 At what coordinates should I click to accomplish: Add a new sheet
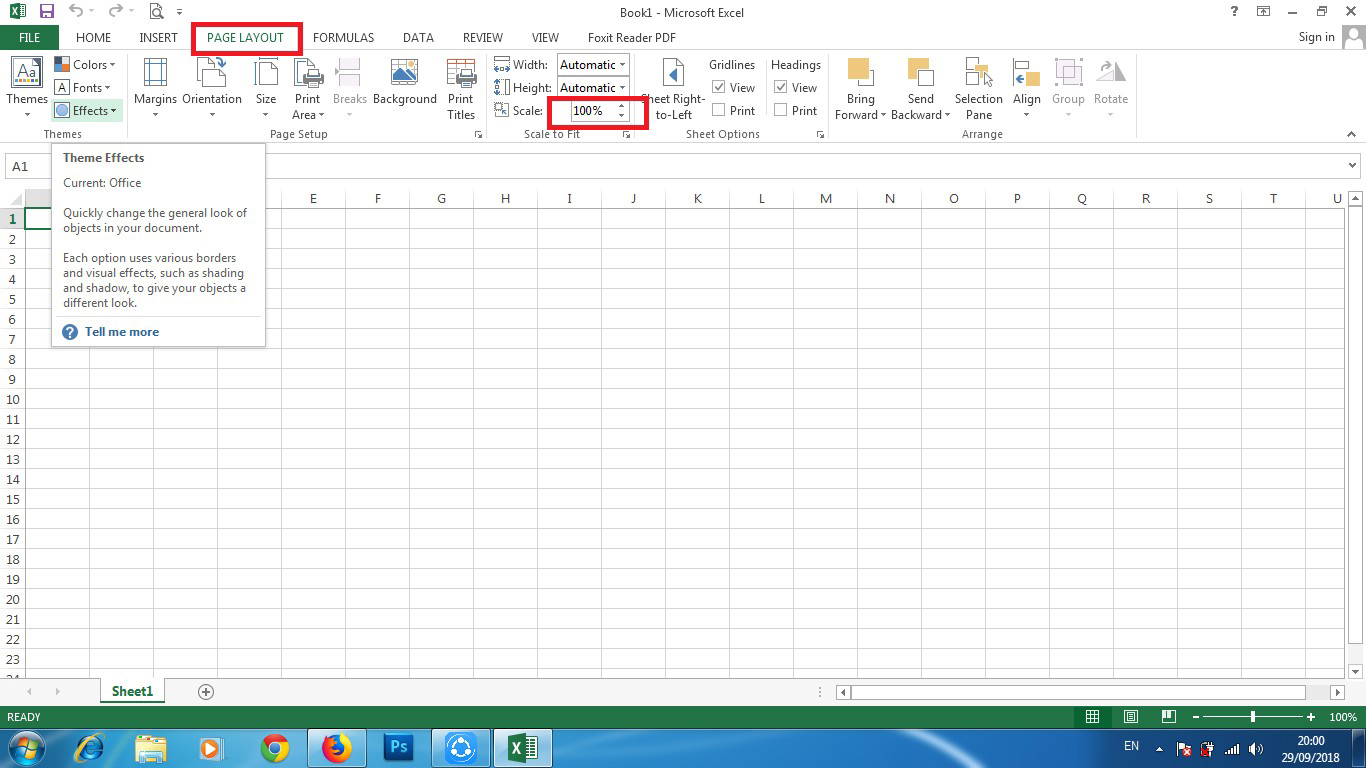point(206,692)
